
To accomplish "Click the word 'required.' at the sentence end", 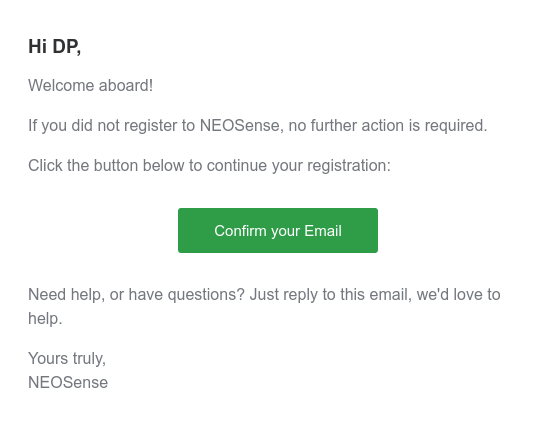I will [x=456, y=126].
